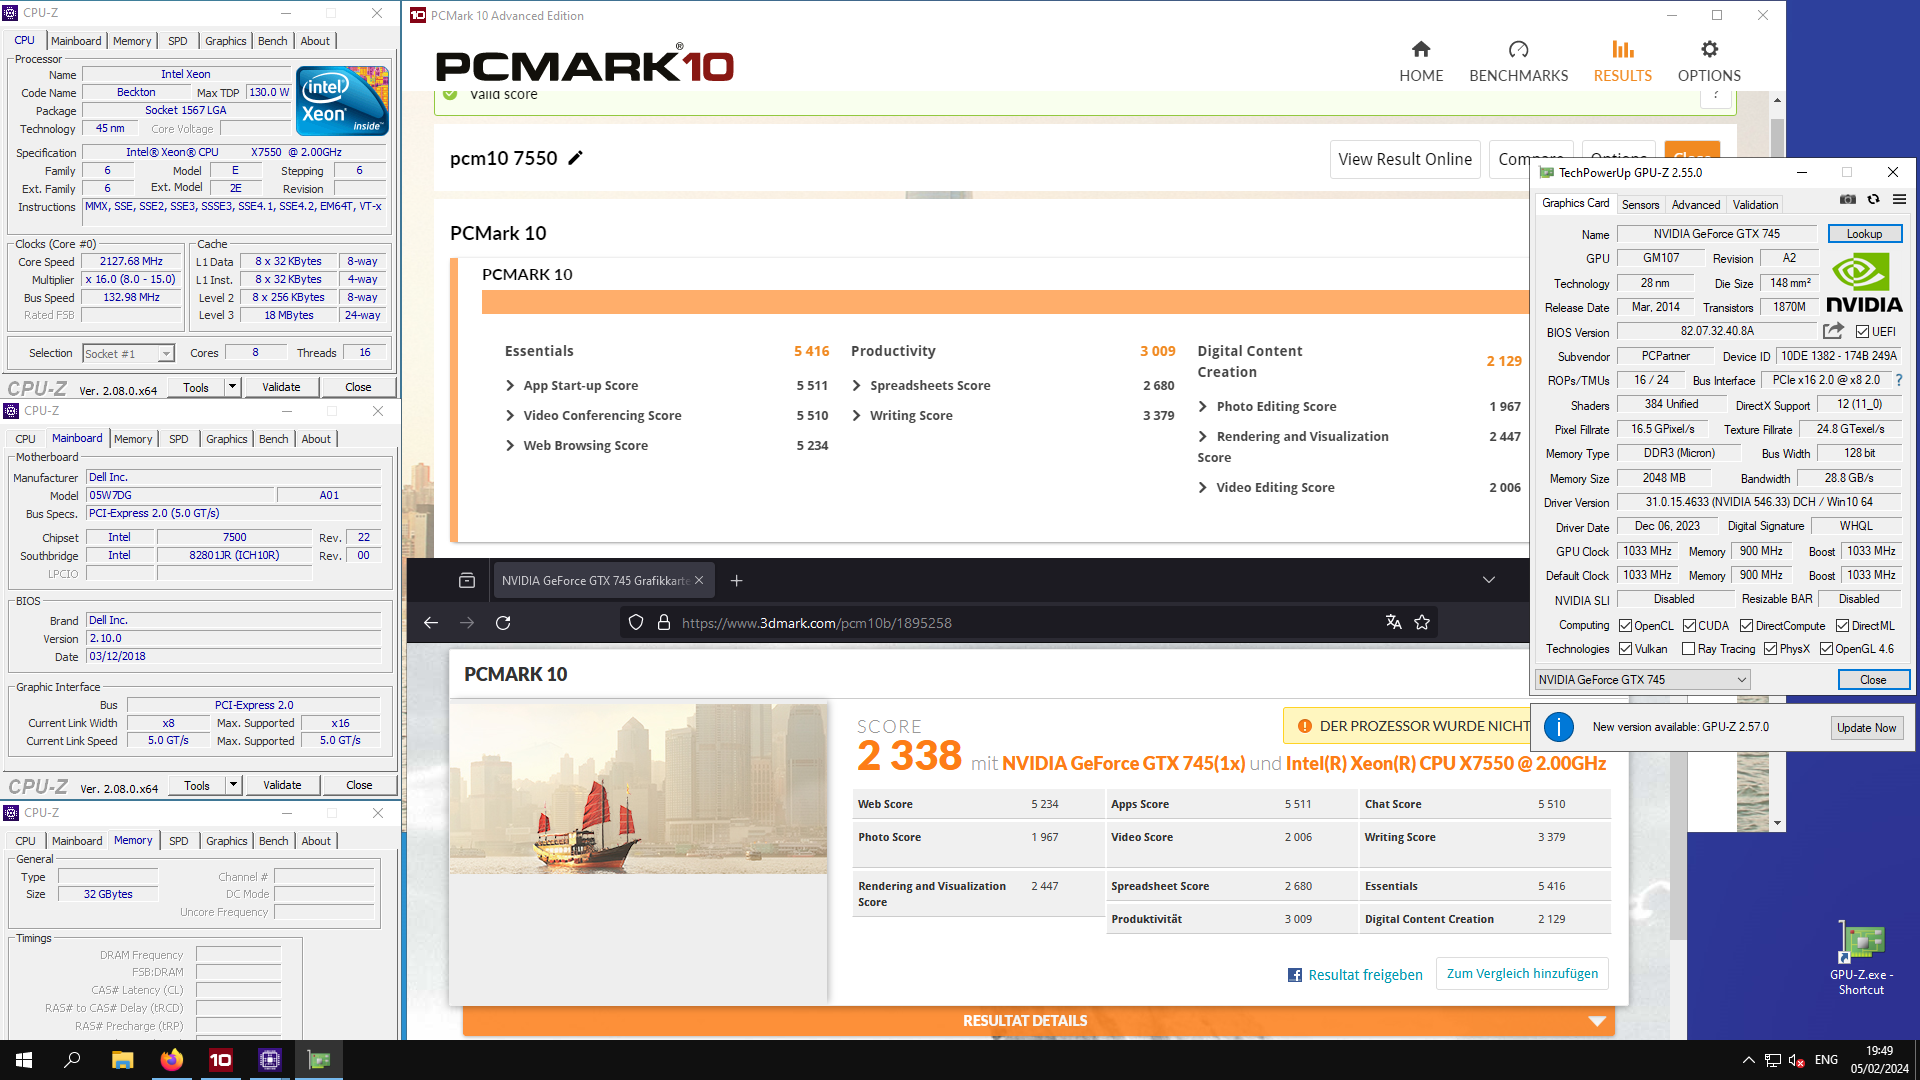Viewport: 1920px width, 1080px height.
Task: Open the GPU selection dropdown in GPU-Z
Action: click(1642, 679)
